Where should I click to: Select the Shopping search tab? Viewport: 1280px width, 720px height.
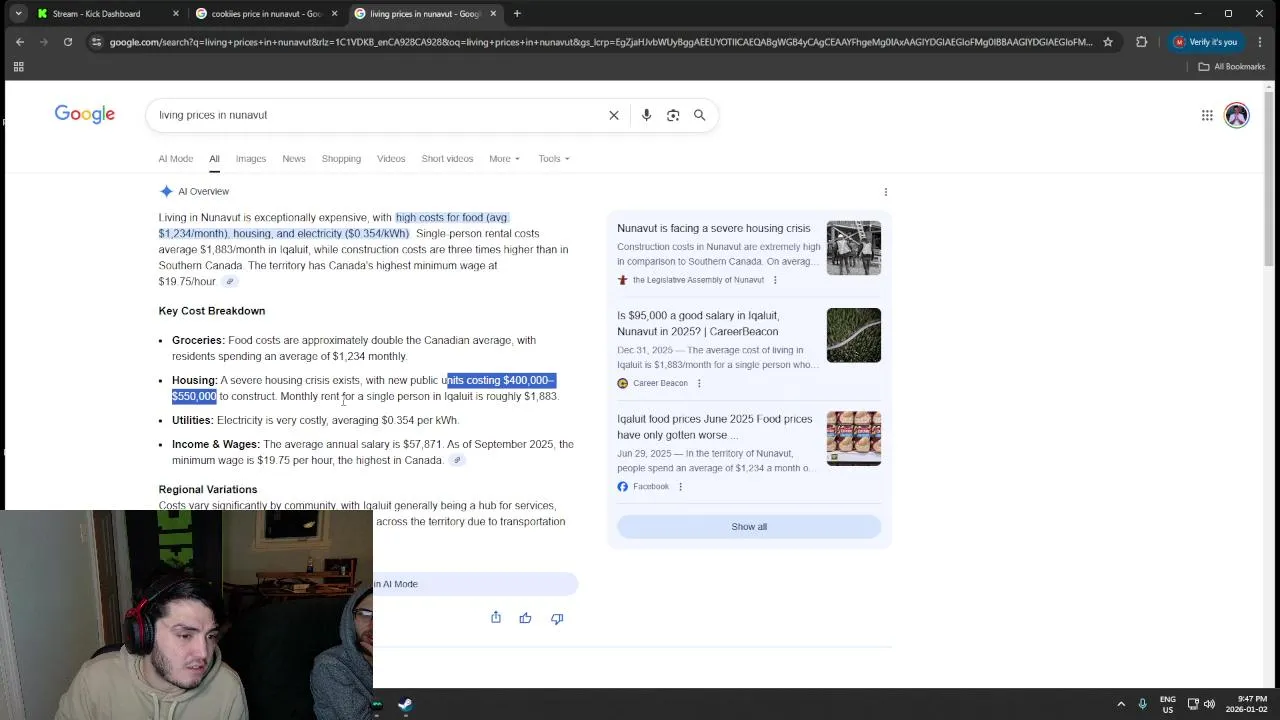click(341, 159)
